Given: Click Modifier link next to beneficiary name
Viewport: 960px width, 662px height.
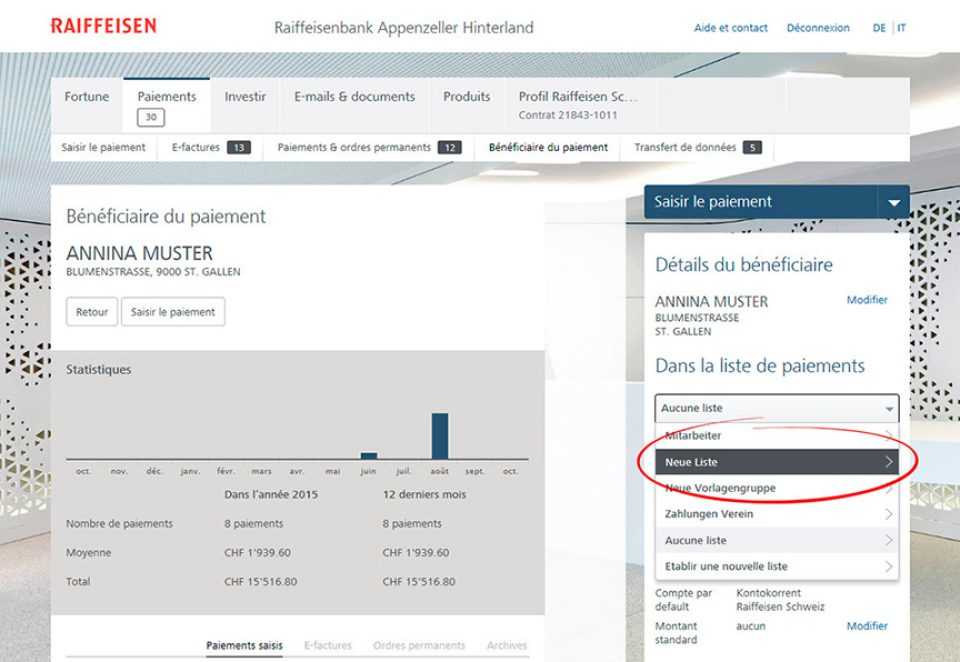Looking at the screenshot, I should click(x=866, y=300).
